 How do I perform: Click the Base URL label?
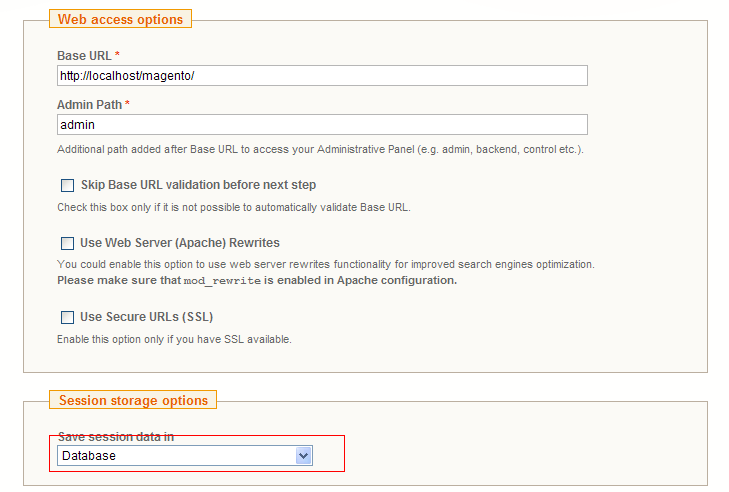coord(84,56)
